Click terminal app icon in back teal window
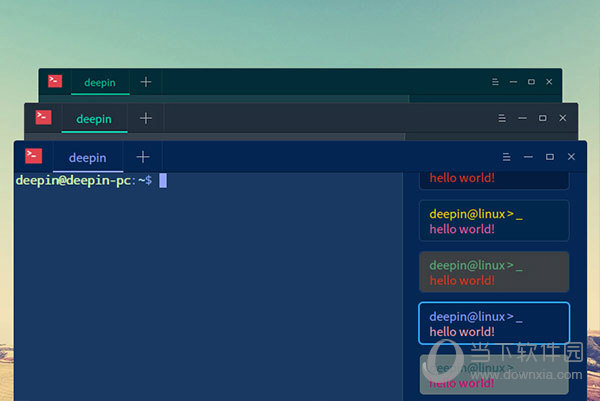 55,81
